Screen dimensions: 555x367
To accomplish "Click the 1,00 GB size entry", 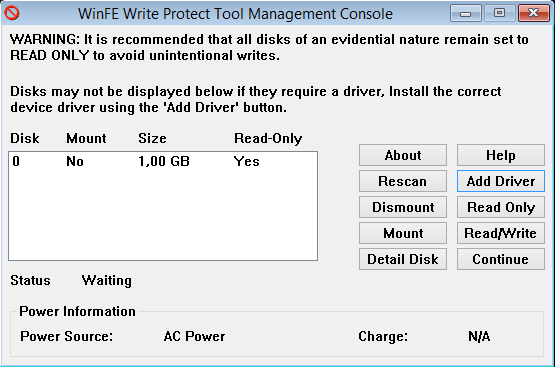I will [x=164, y=161].
